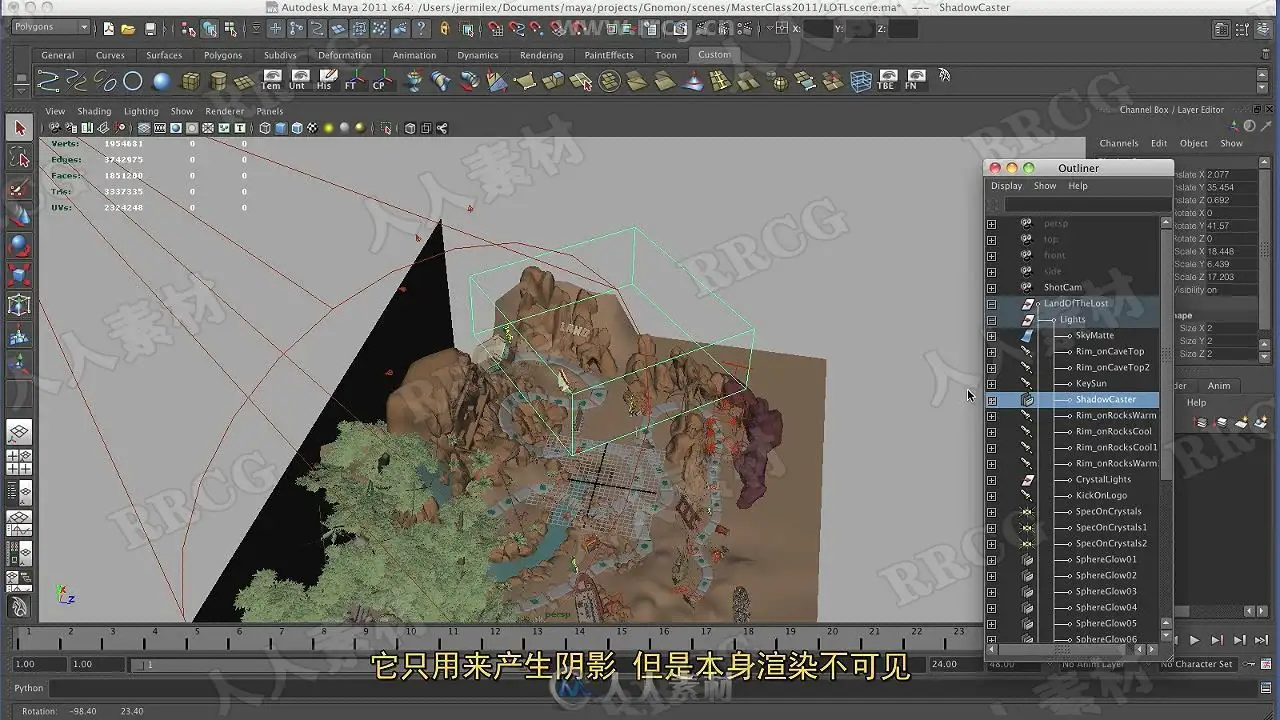Click frame 10 on the time slider
The image size is (1280, 720).
(x=411, y=632)
